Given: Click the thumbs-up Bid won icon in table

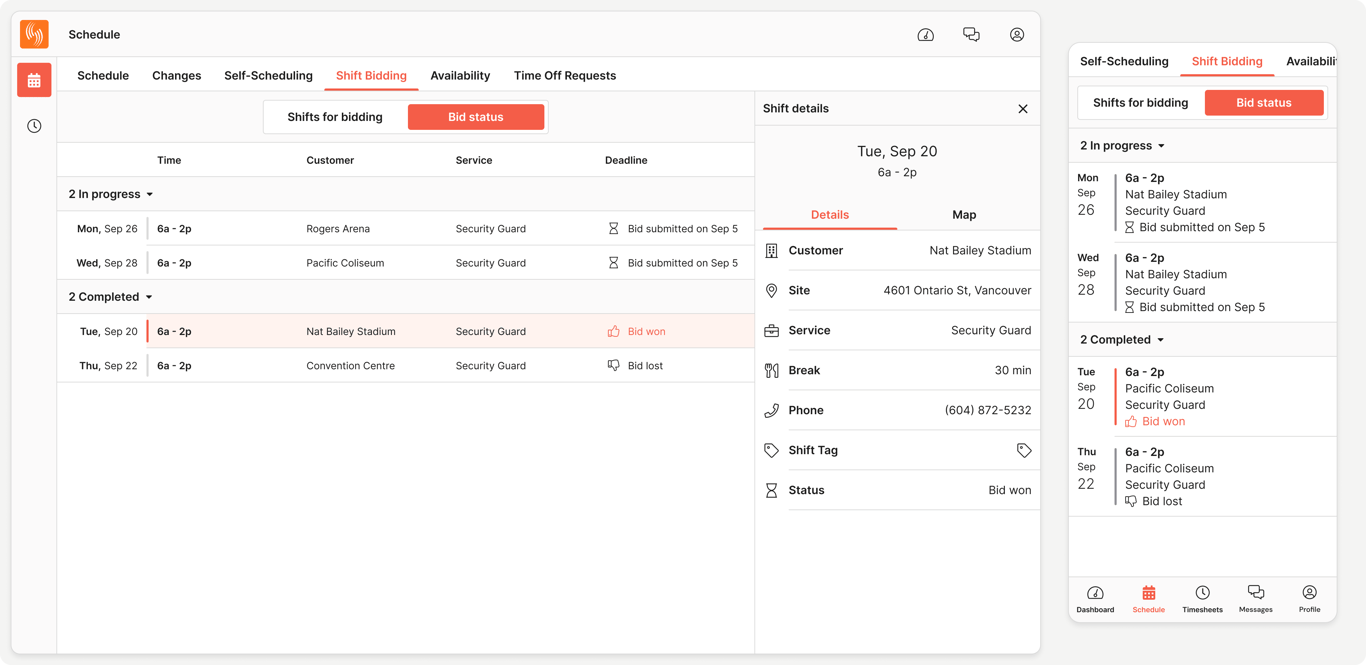Looking at the screenshot, I should 614,331.
